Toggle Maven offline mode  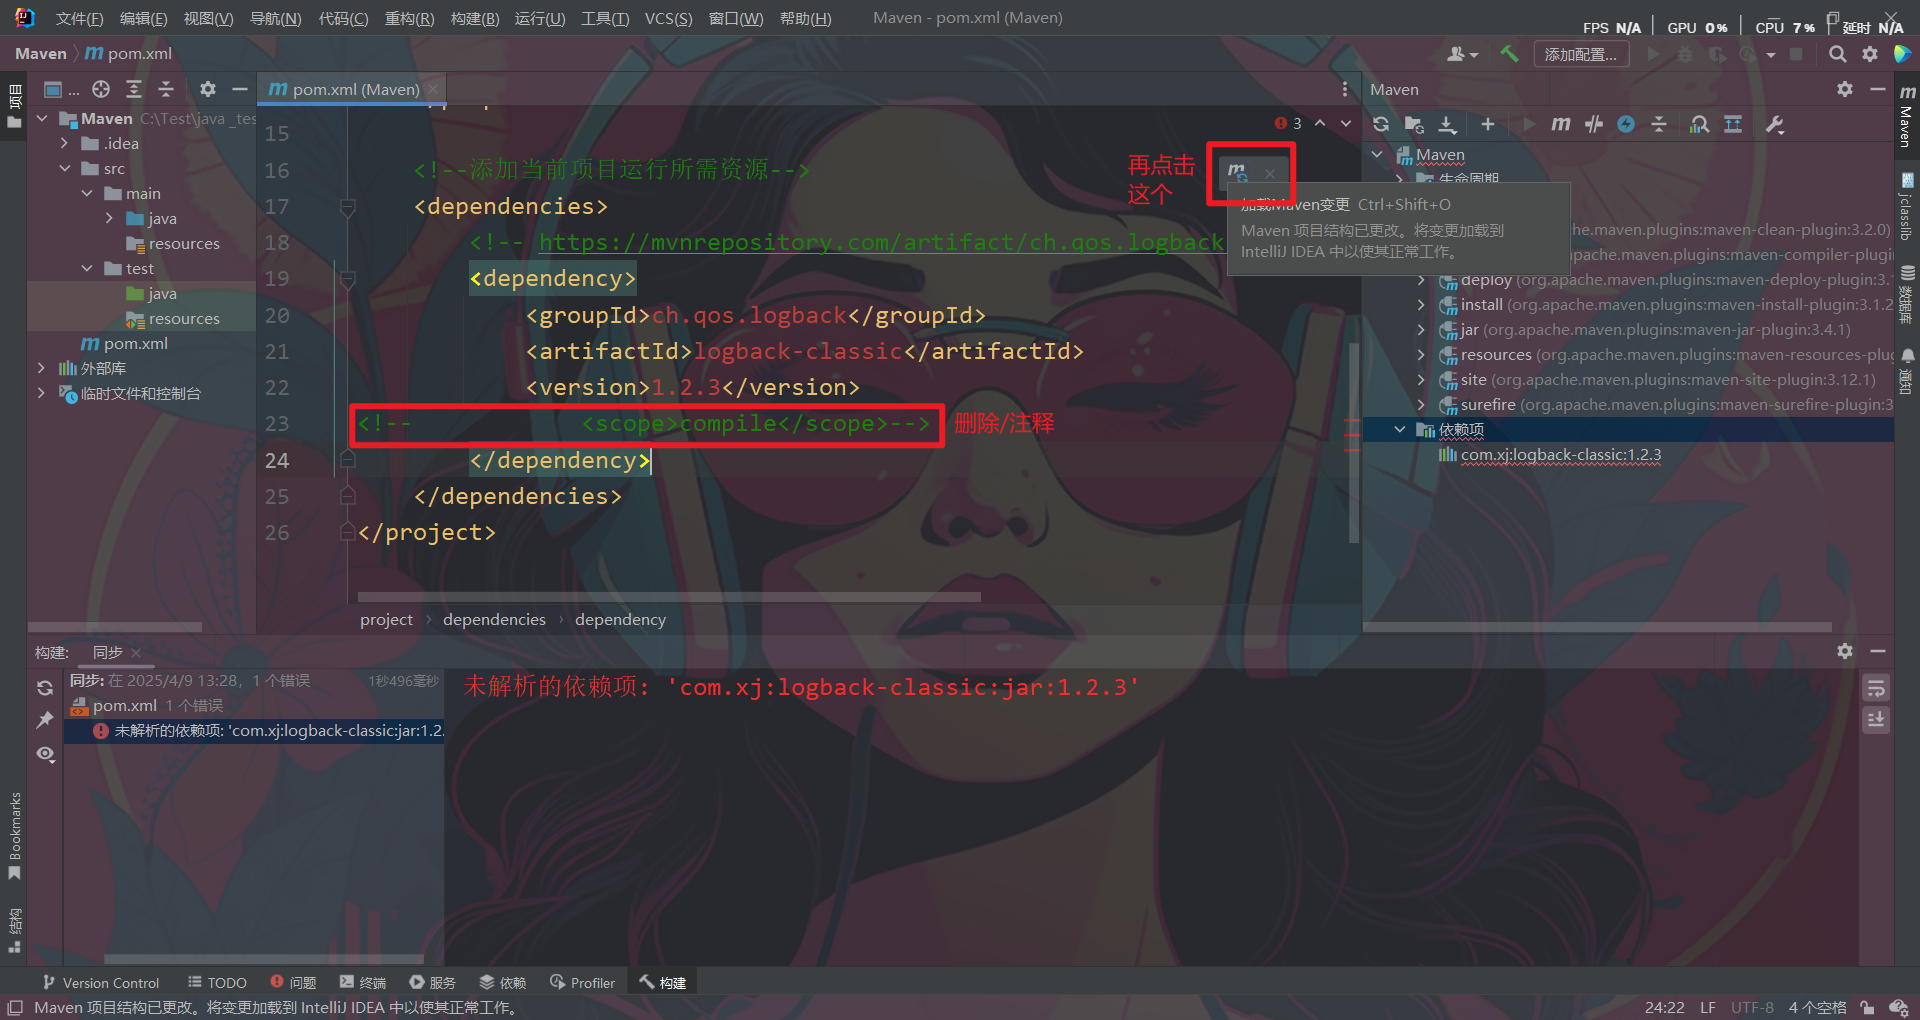1594,124
